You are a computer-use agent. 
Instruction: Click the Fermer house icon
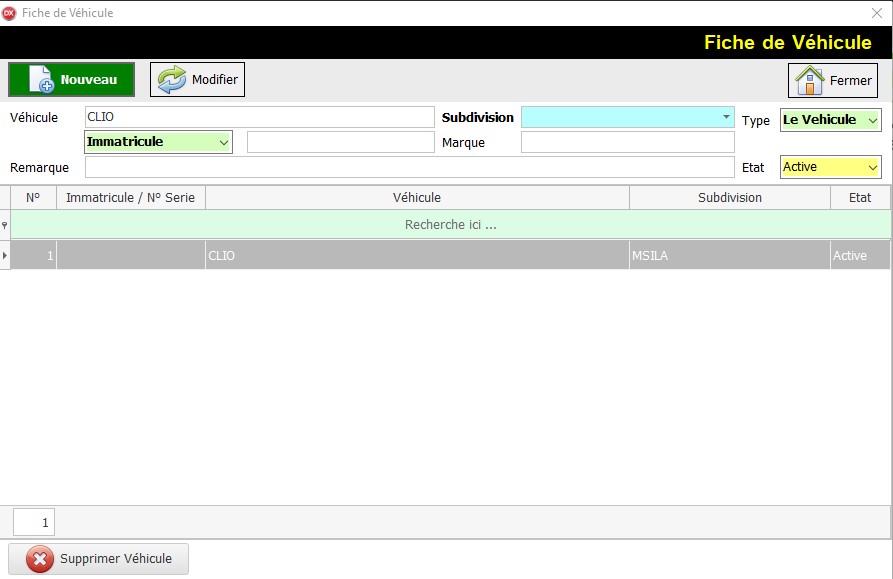(808, 80)
